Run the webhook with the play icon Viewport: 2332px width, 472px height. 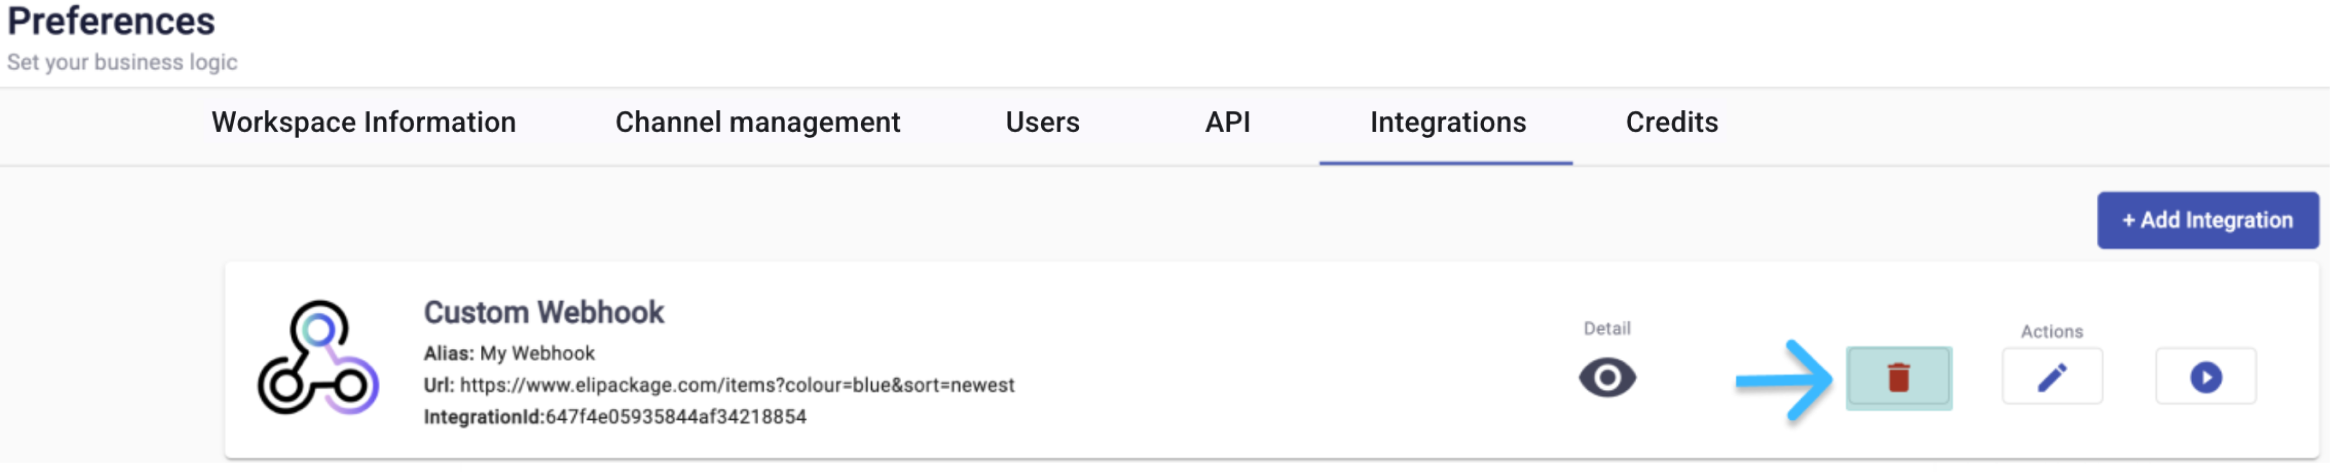(x=2206, y=377)
